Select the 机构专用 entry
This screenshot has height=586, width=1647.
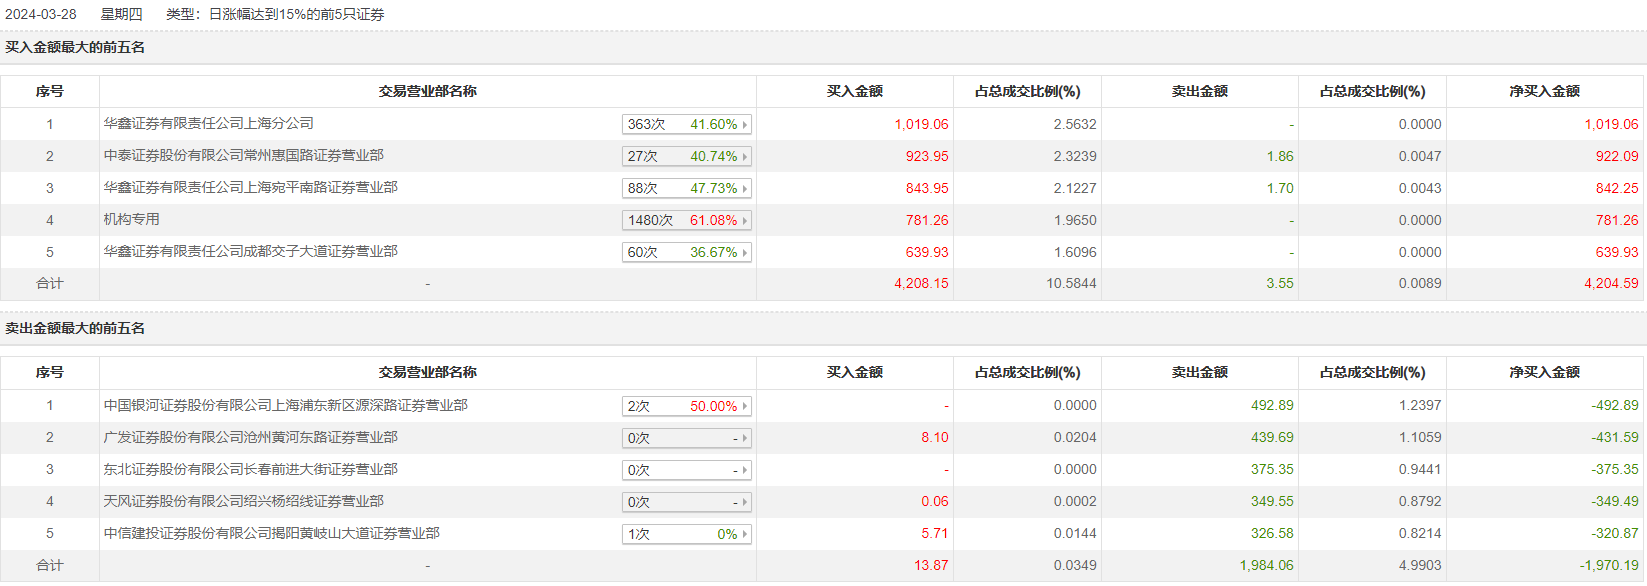point(132,219)
